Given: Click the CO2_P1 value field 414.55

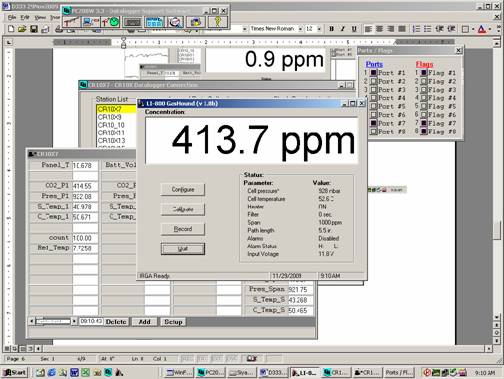Looking at the screenshot, I should (85, 186).
